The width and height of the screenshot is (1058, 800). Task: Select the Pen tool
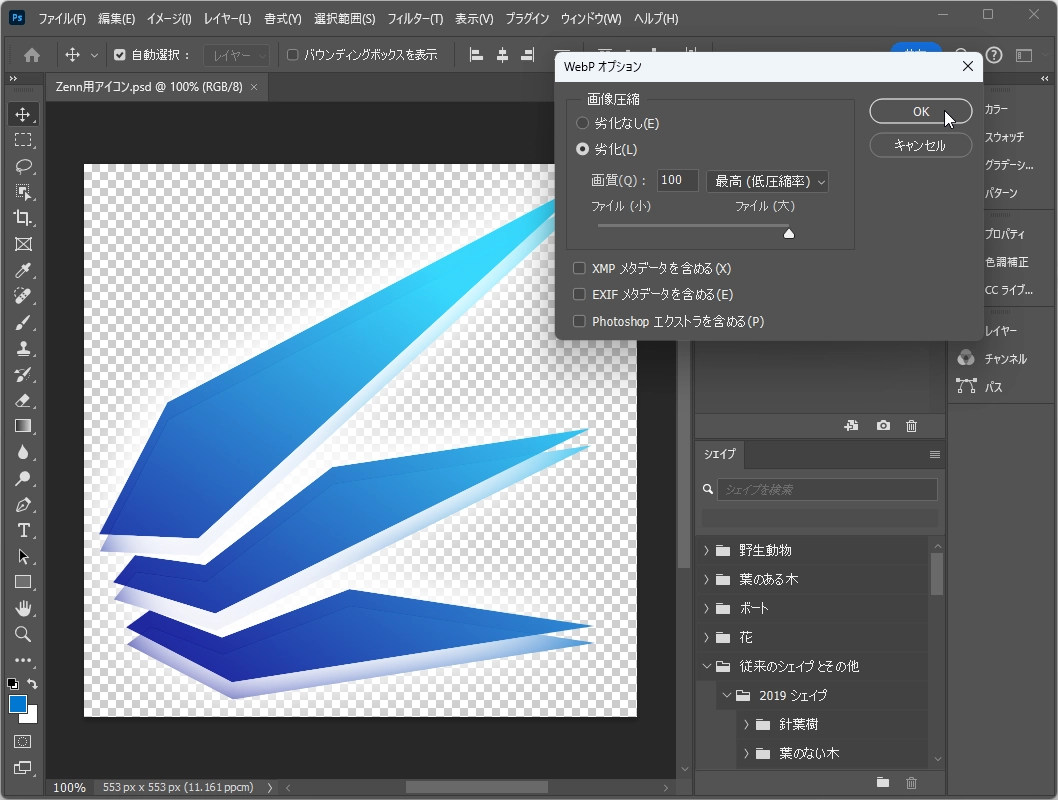(x=23, y=505)
